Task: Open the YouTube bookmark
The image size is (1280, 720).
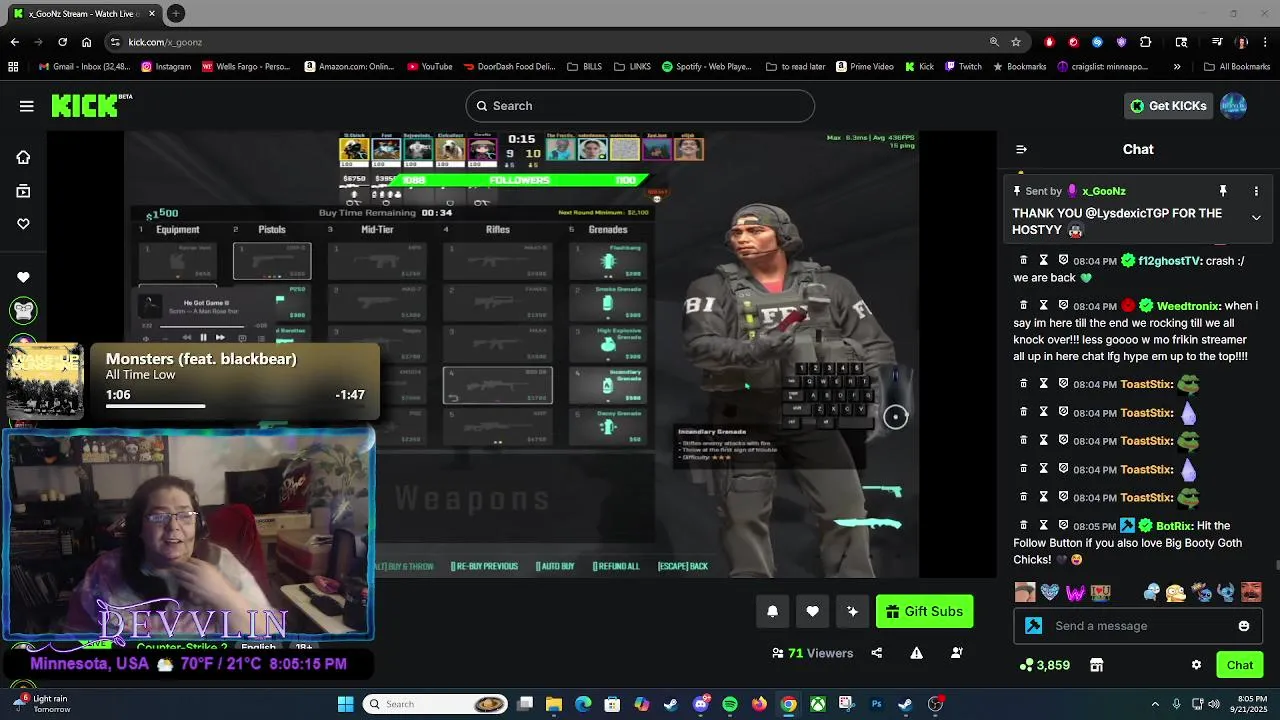Action: coord(430,67)
